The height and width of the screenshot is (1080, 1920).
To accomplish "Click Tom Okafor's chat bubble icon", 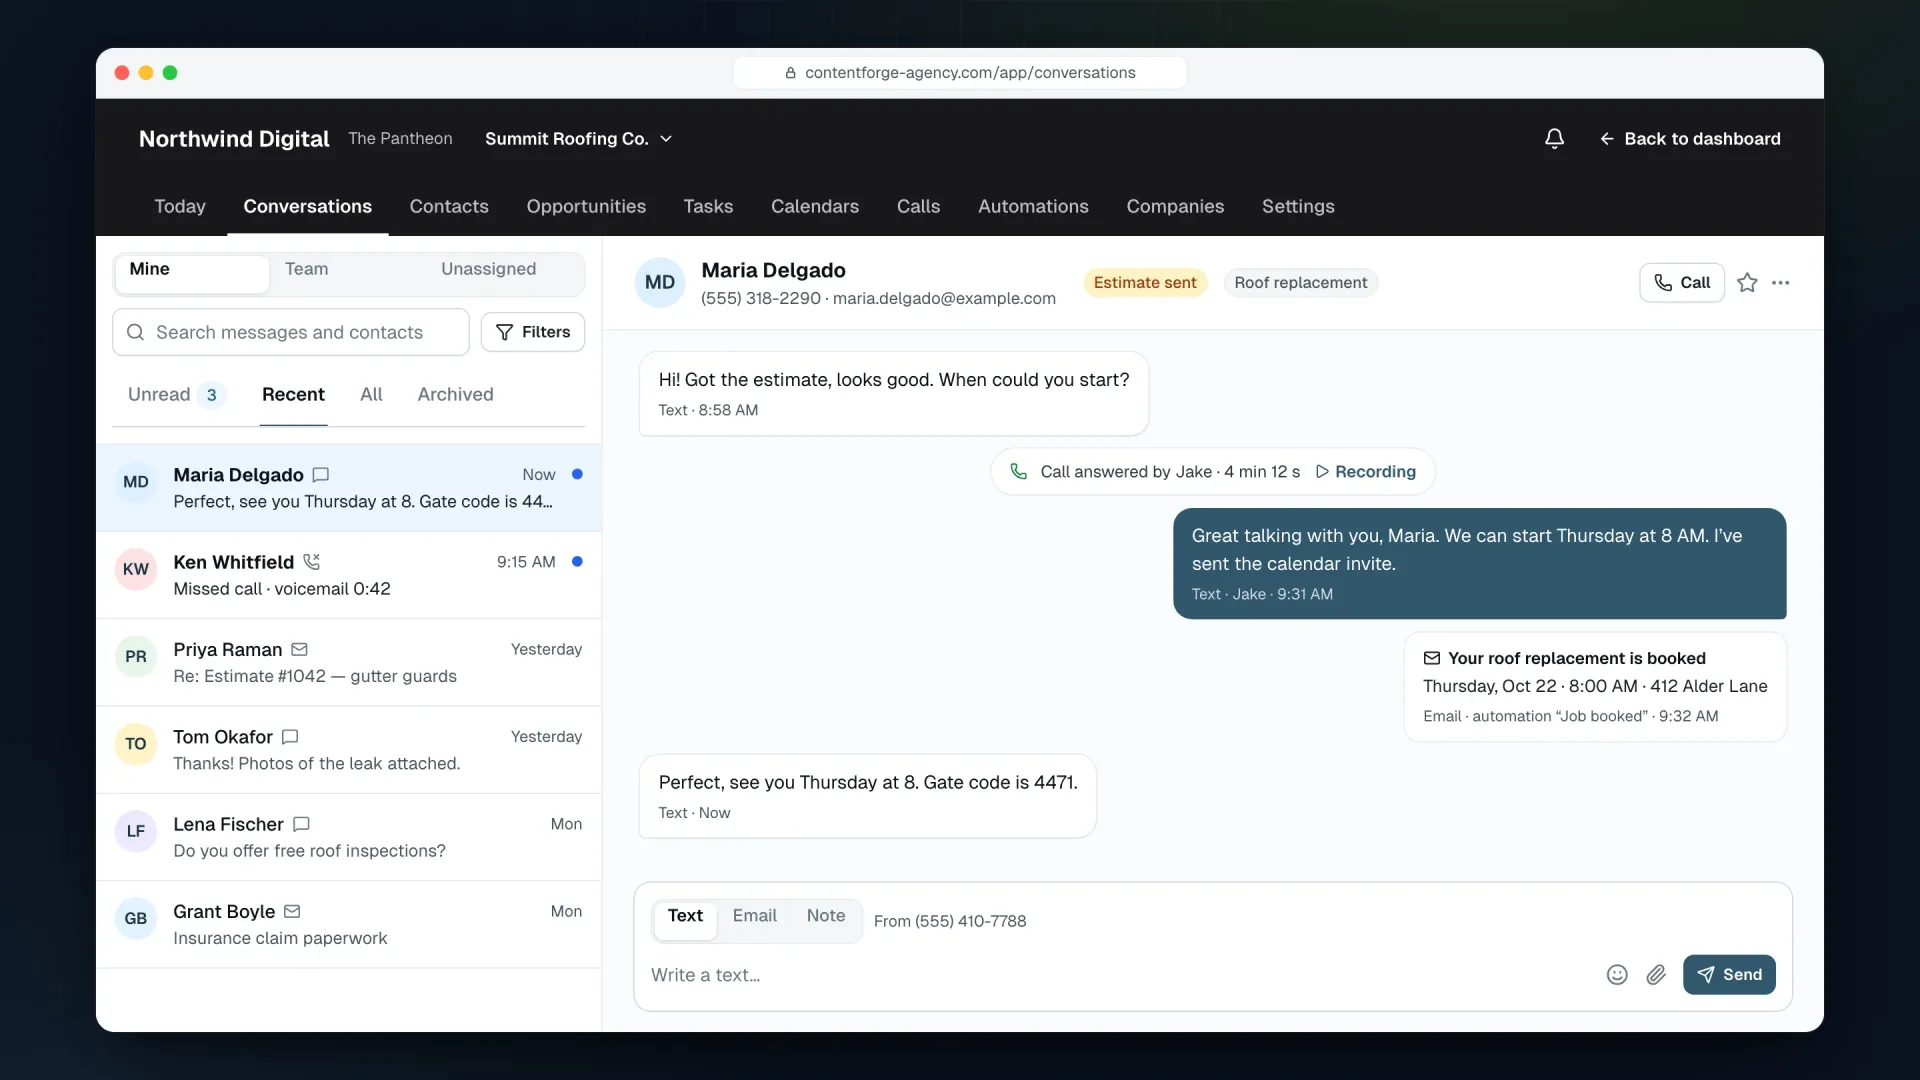I will pos(290,737).
